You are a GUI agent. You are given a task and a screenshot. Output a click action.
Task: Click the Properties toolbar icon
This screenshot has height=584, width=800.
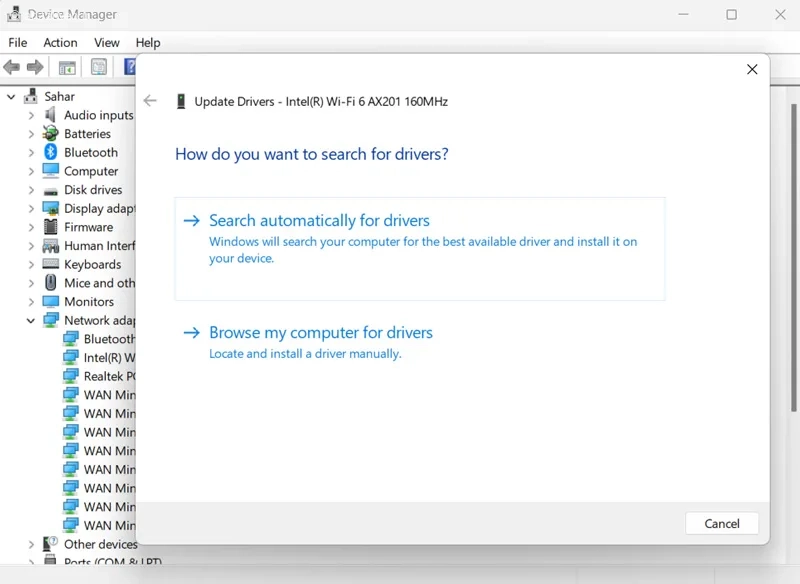(x=99, y=68)
